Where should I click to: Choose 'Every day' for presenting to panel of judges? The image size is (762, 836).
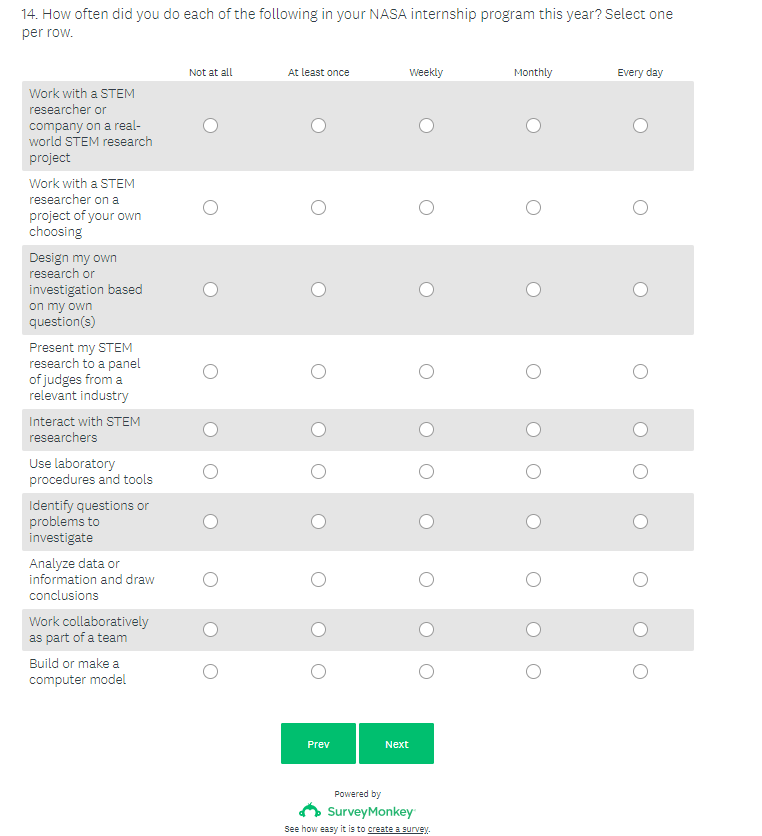click(640, 372)
